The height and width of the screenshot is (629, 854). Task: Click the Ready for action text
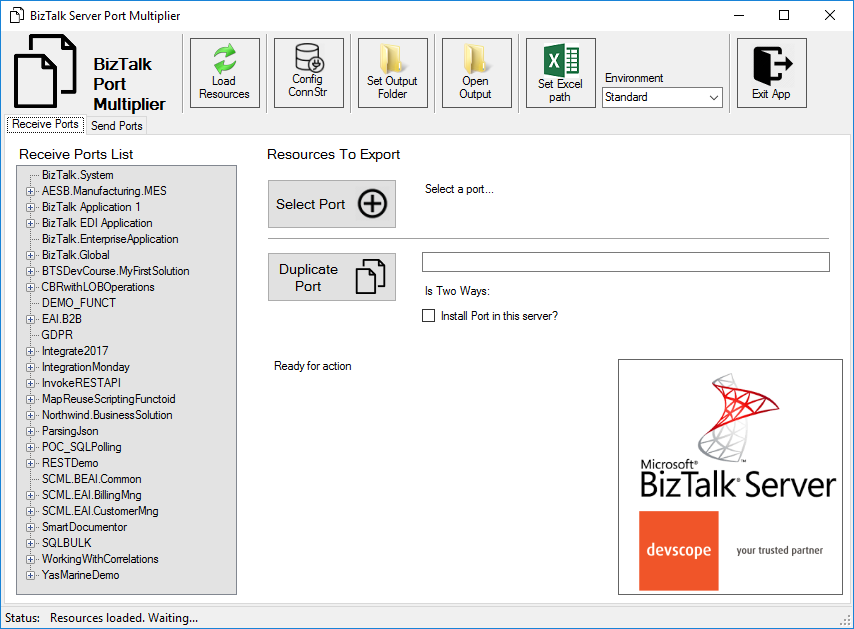313,366
